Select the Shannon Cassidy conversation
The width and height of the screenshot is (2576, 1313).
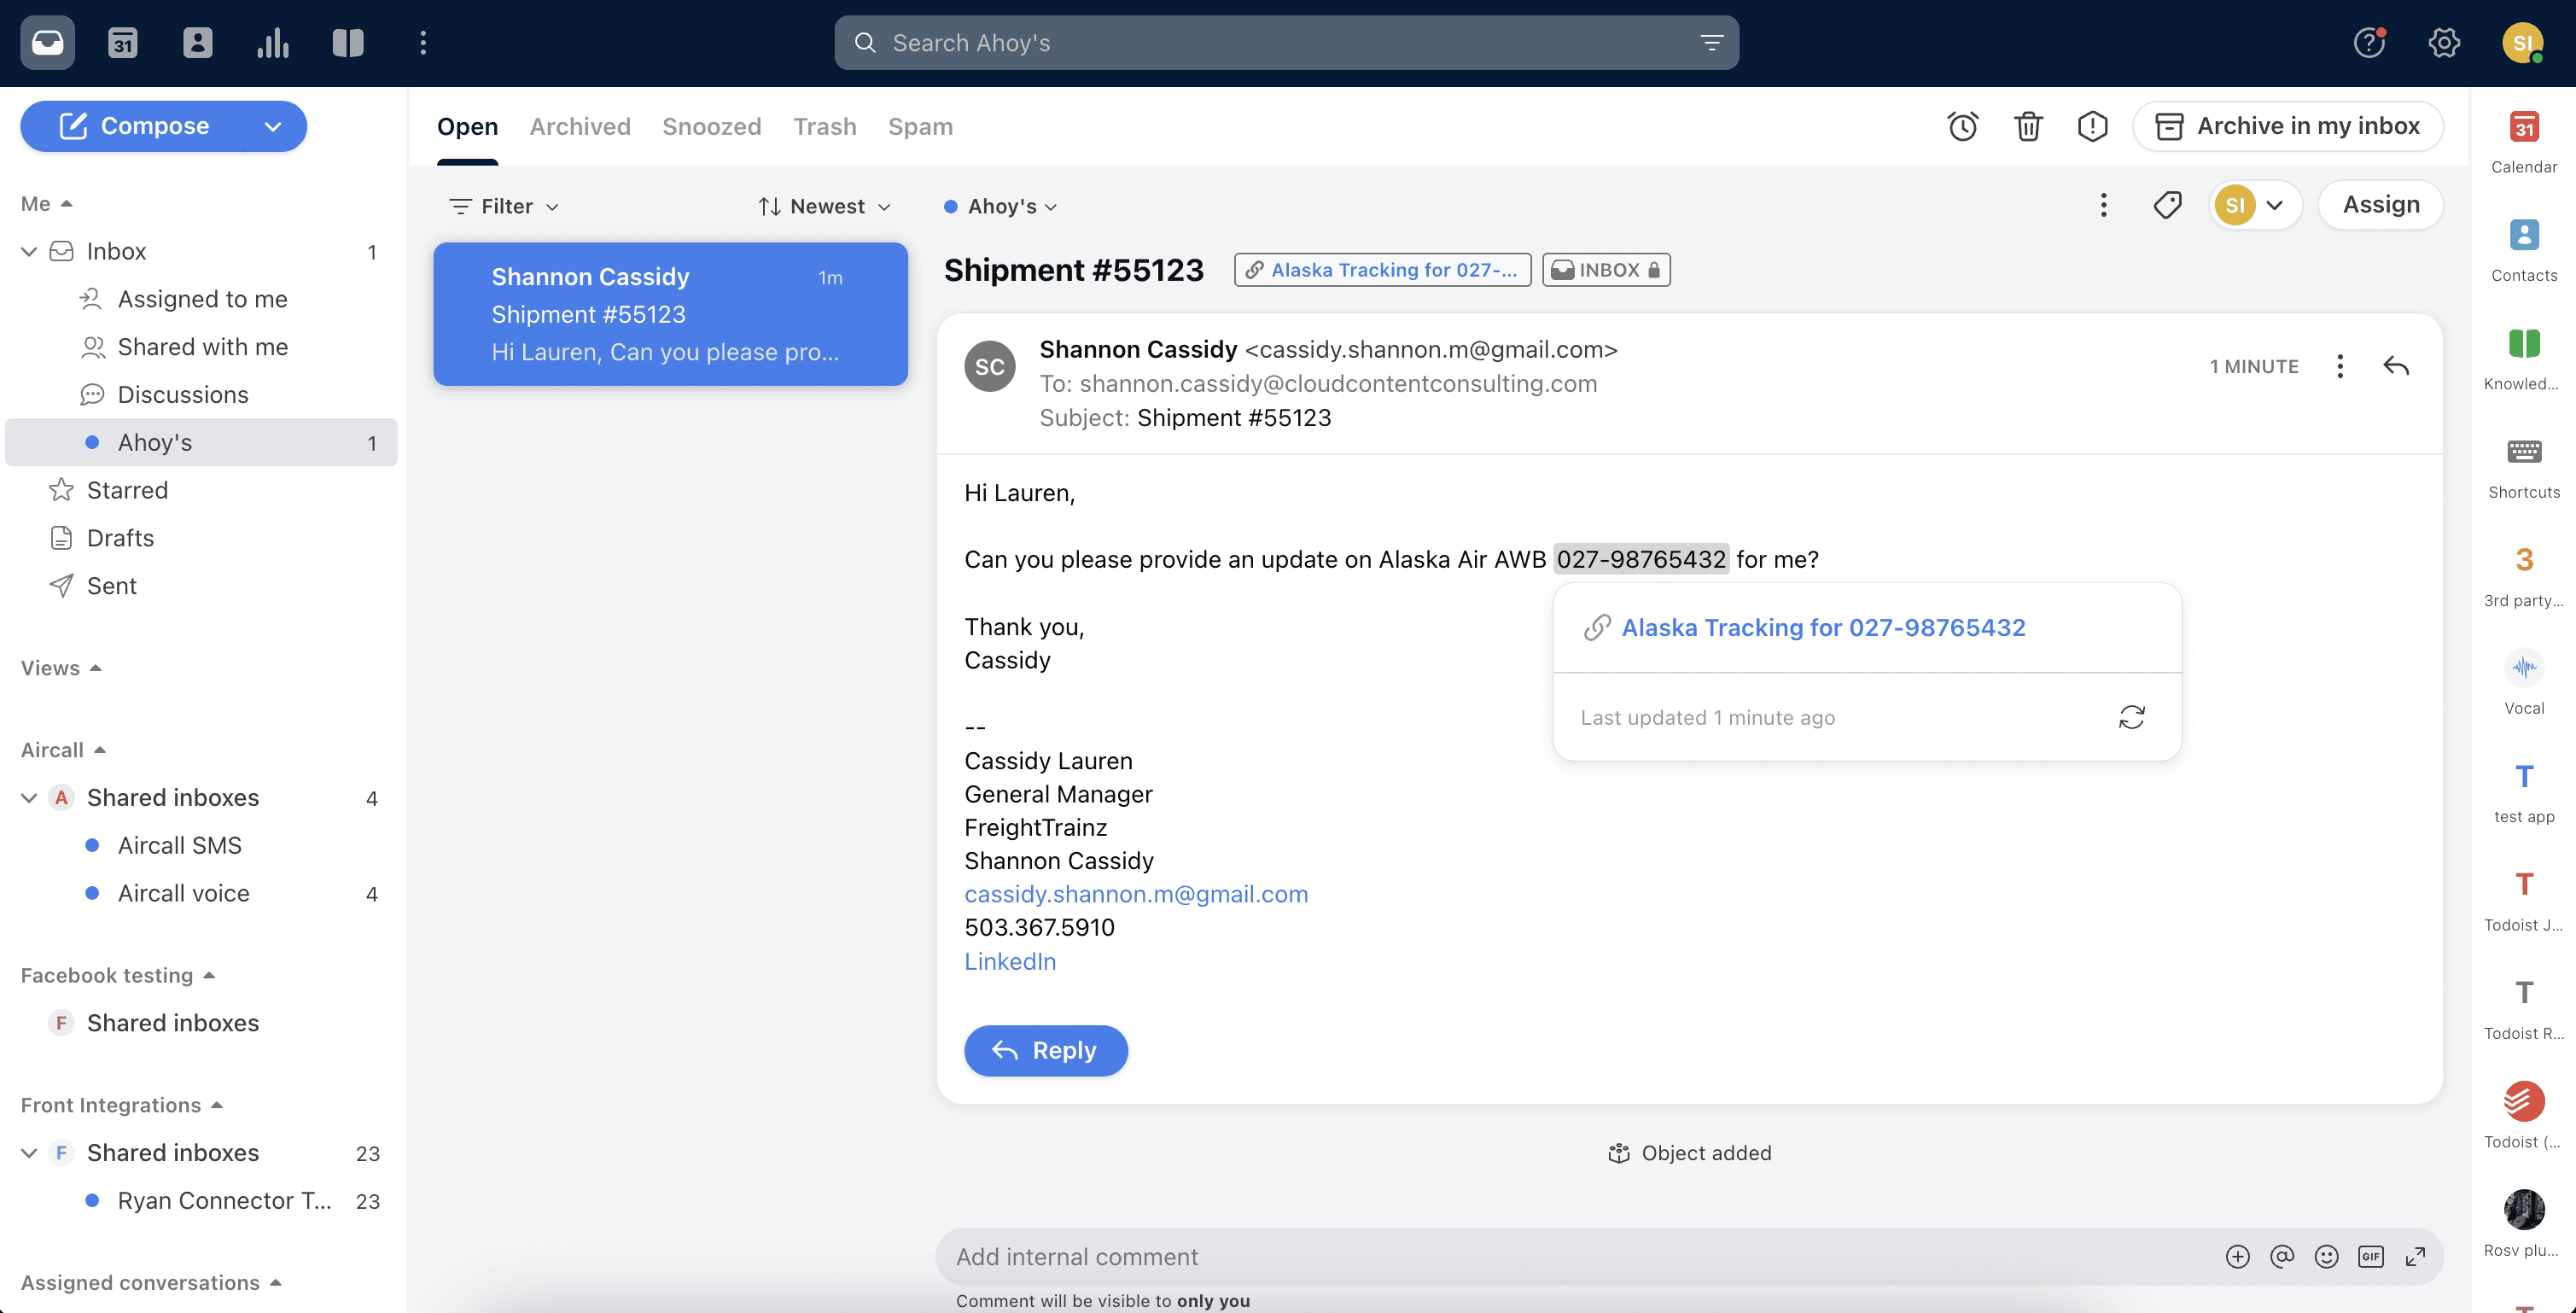670,314
